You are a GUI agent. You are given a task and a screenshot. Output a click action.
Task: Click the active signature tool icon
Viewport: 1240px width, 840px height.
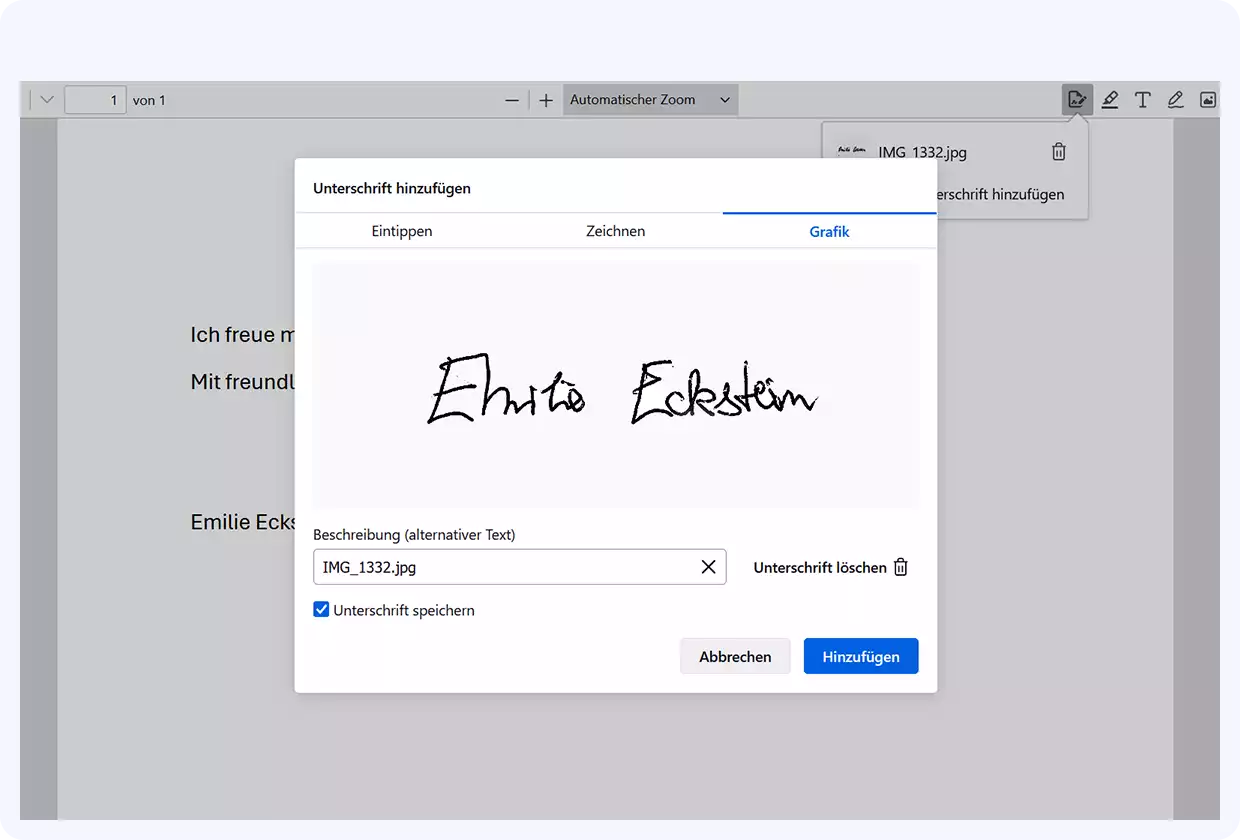click(1077, 99)
